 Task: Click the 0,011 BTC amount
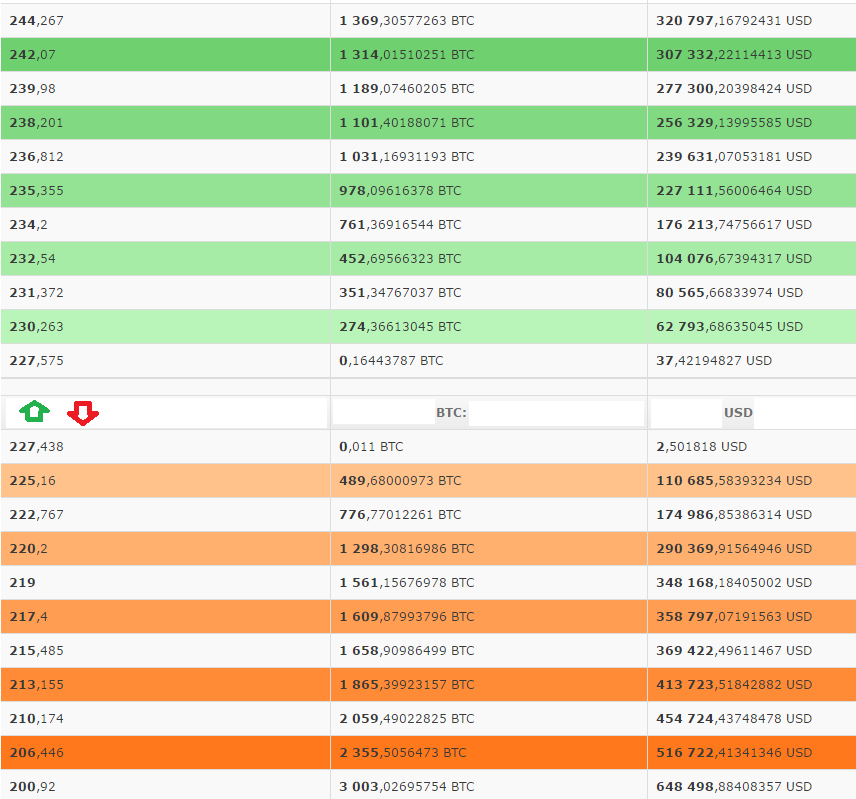(x=371, y=446)
